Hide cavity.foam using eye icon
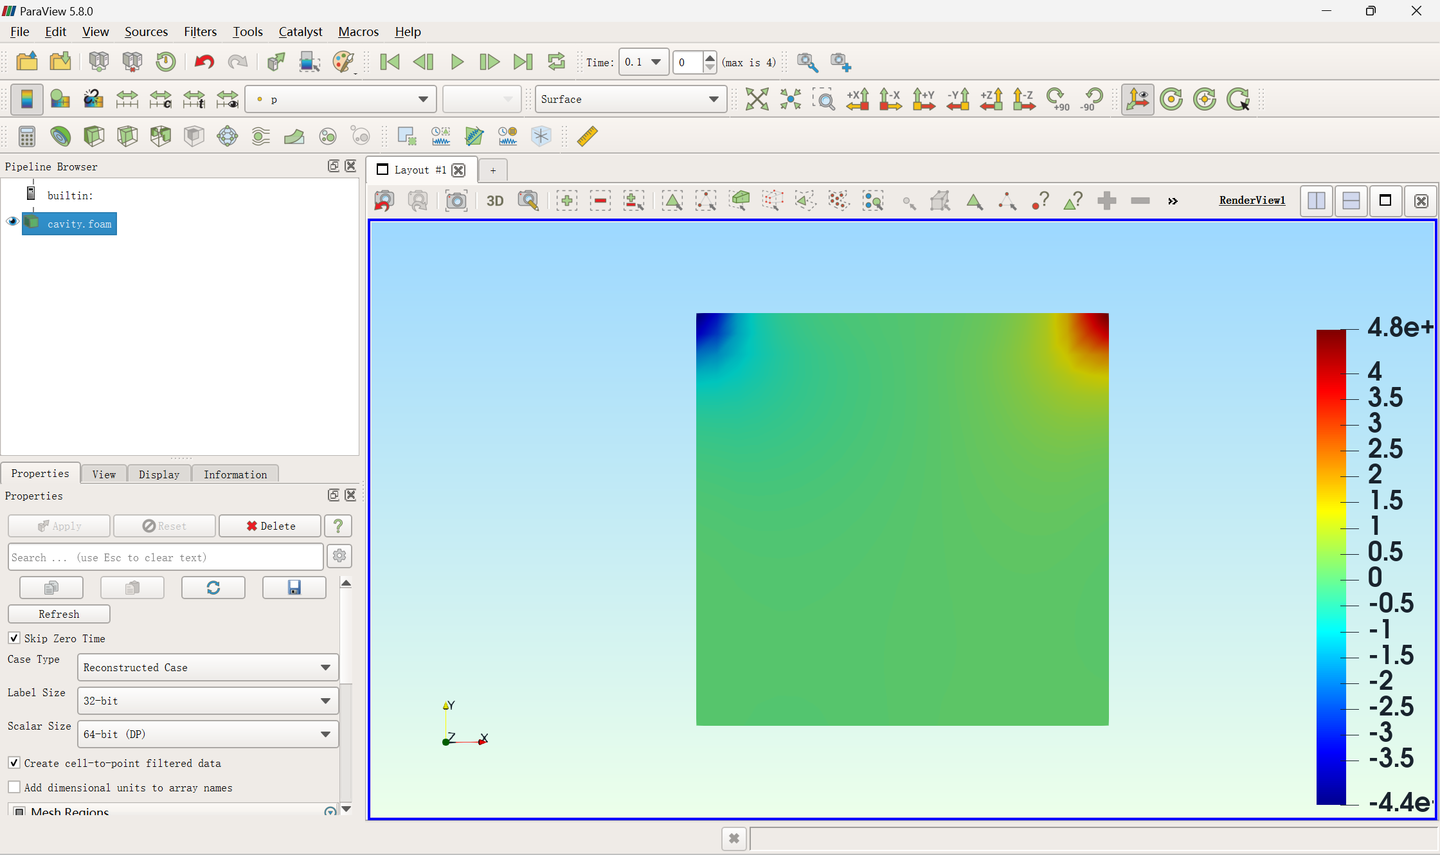The image size is (1440, 855). click(x=12, y=222)
